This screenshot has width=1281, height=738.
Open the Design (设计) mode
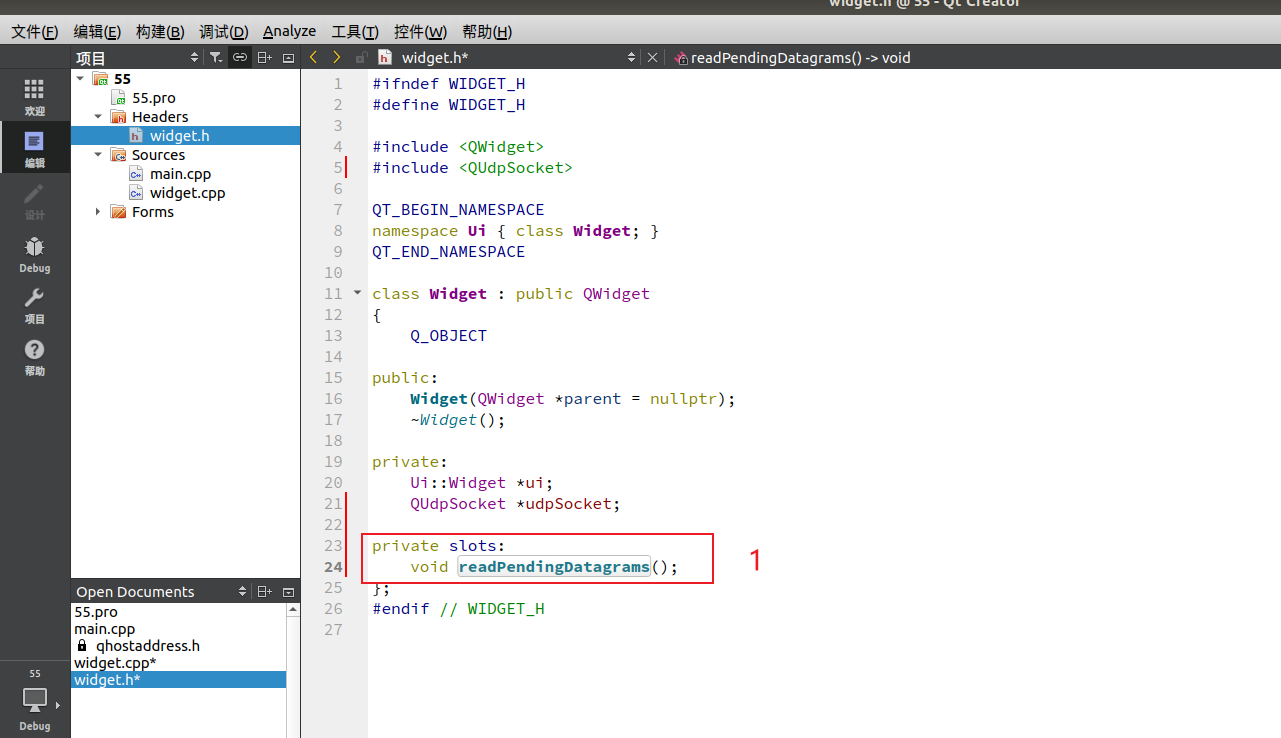point(35,200)
